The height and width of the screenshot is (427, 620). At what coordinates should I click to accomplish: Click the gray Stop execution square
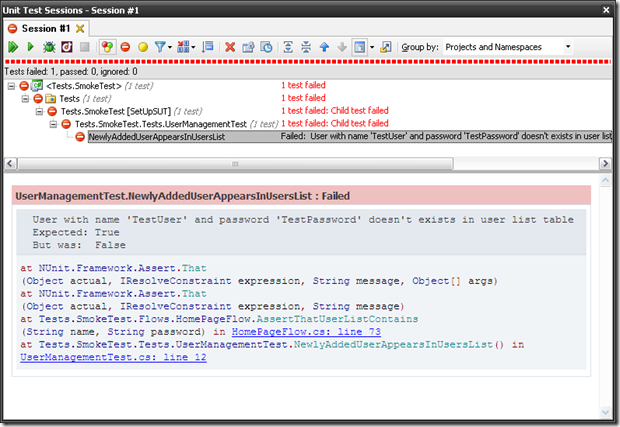point(84,47)
